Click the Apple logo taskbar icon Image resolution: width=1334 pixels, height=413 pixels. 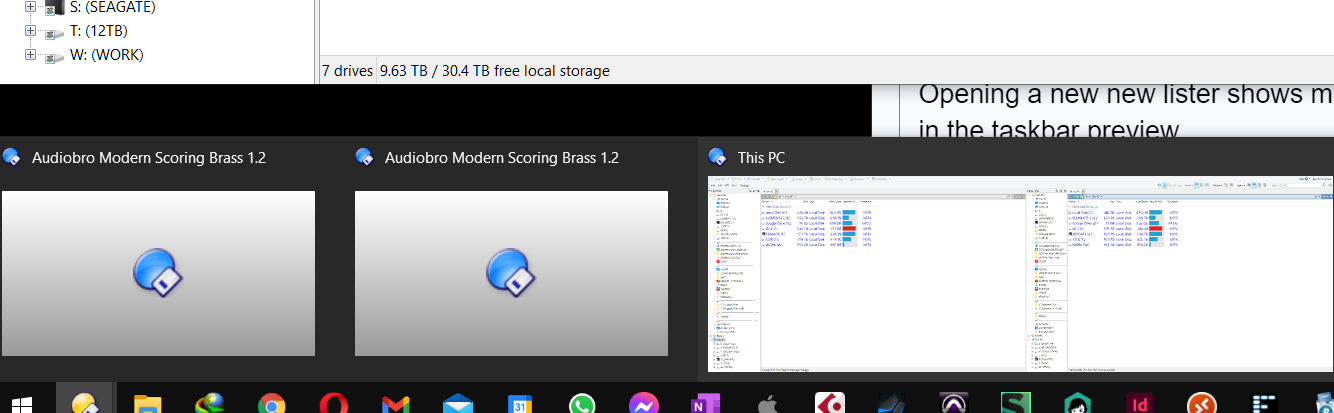coord(768,404)
